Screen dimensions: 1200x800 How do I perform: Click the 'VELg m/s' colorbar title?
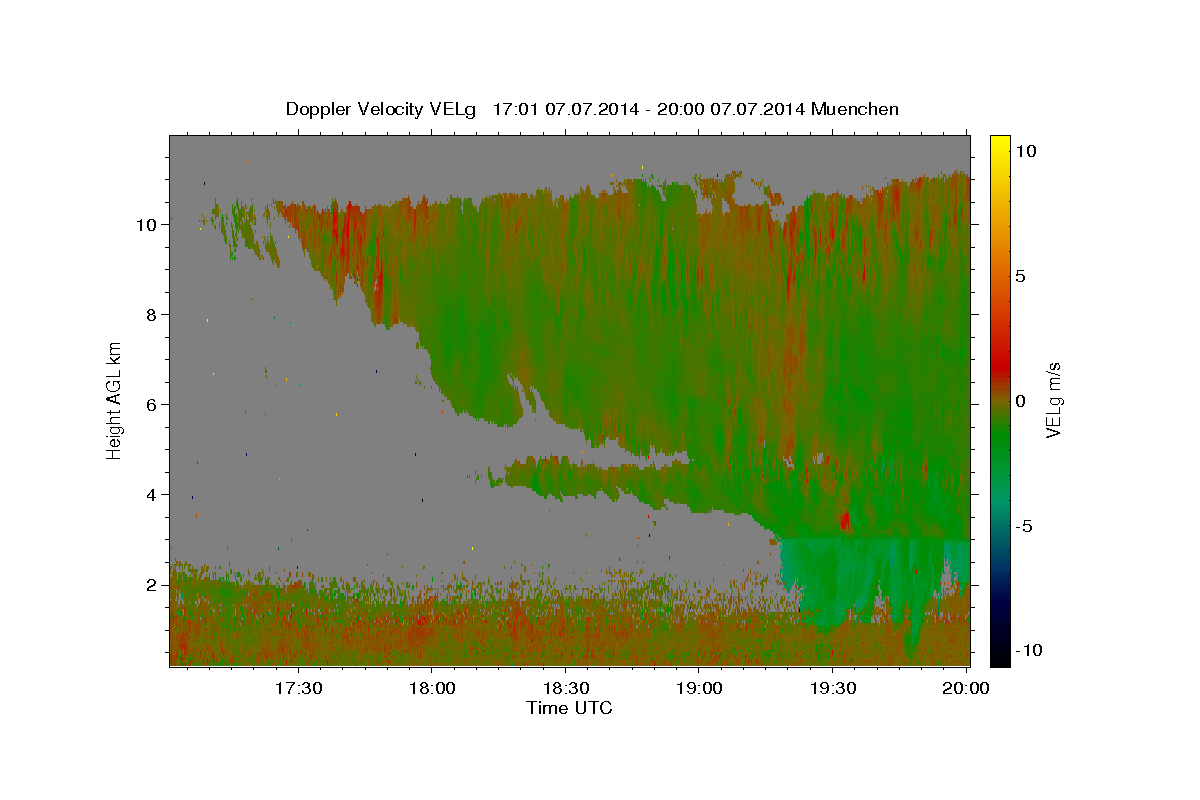[x=1054, y=400]
